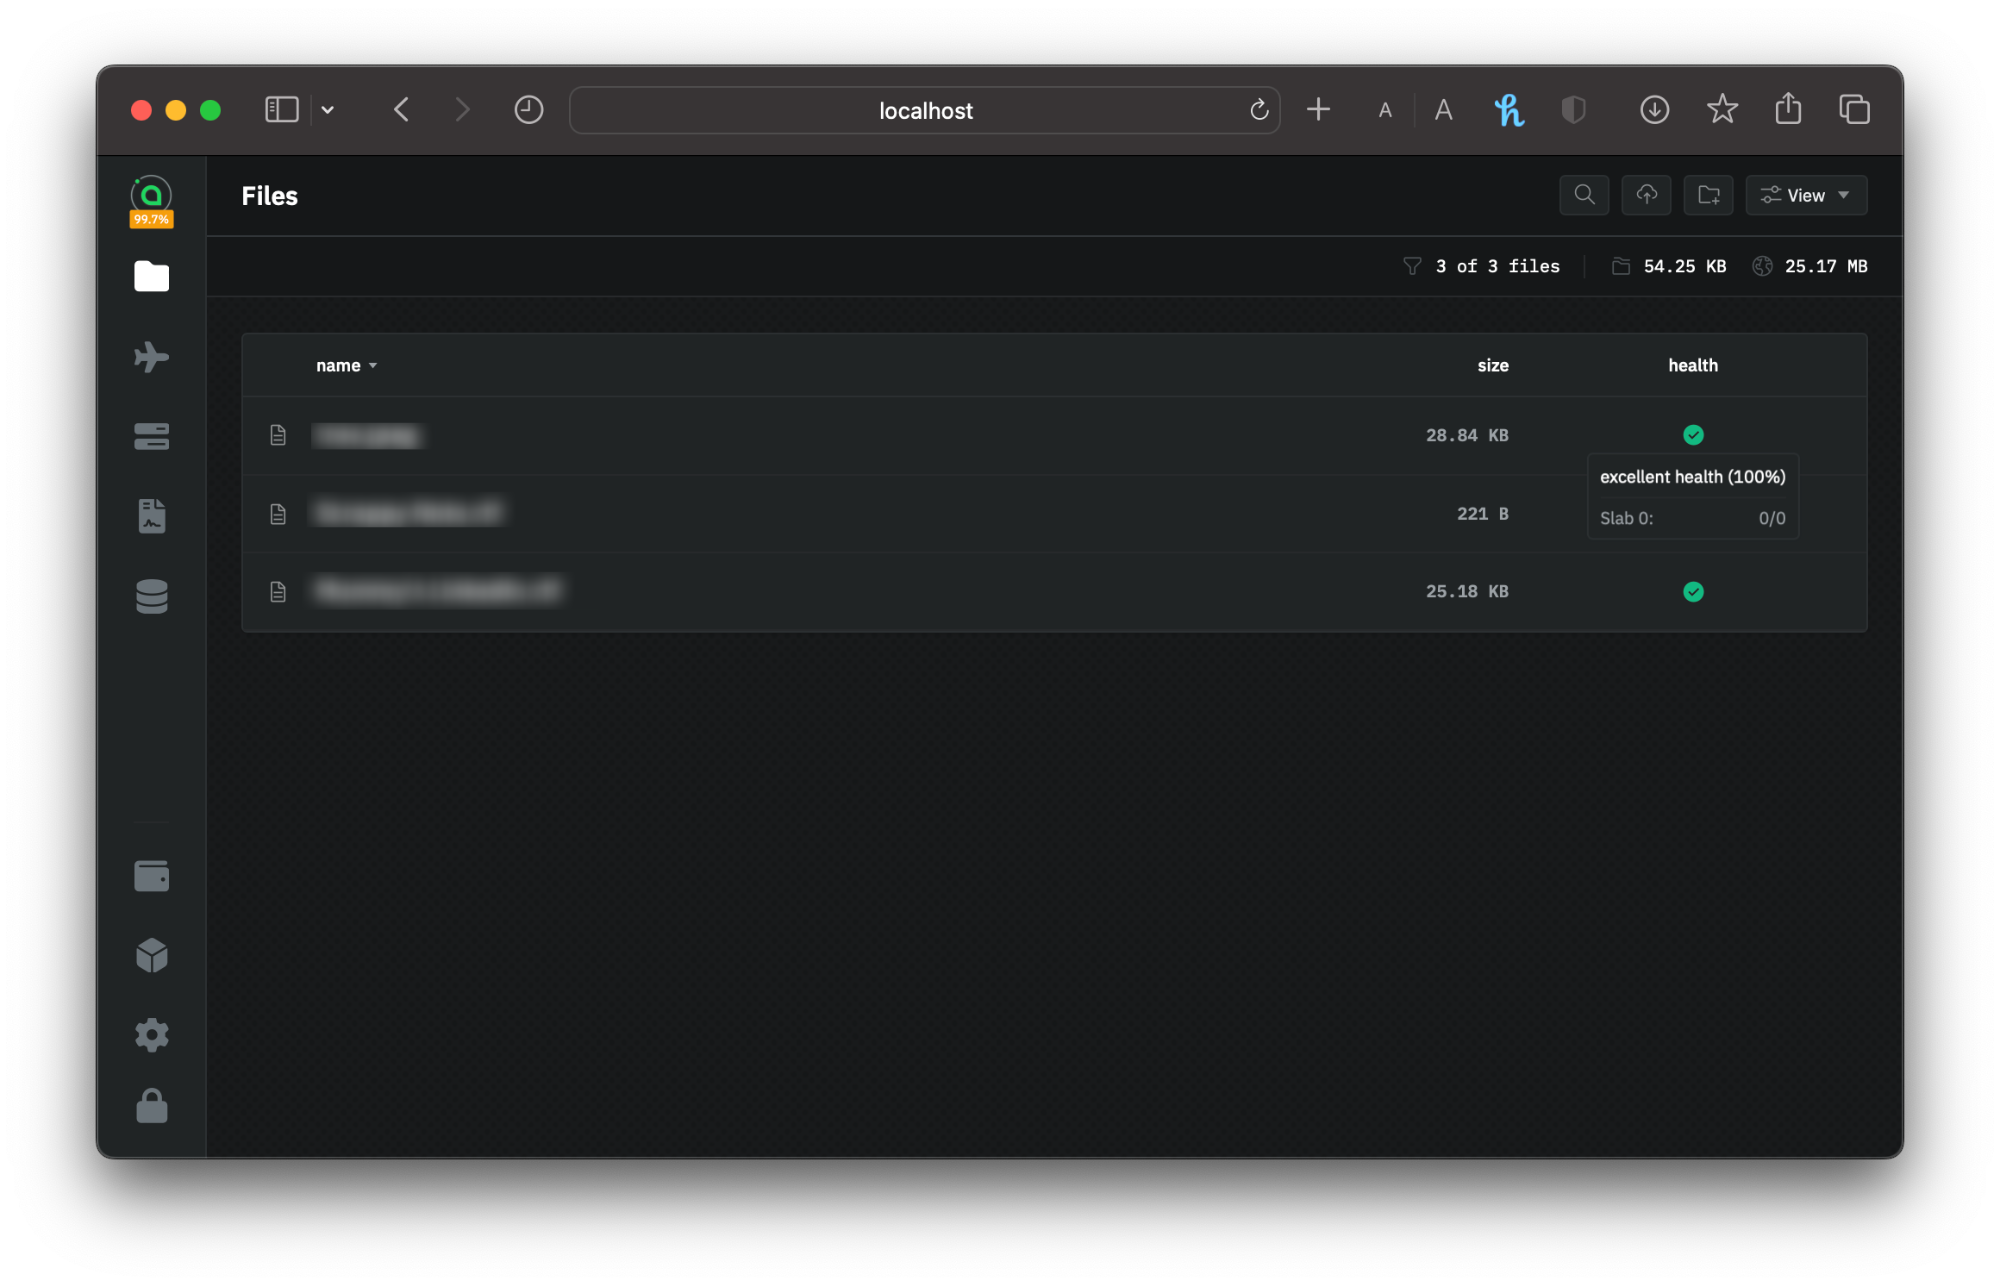The width and height of the screenshot is (2000, 1286).
Task: Toggle the Safari sidebar panel
Action: click(282, 110)
